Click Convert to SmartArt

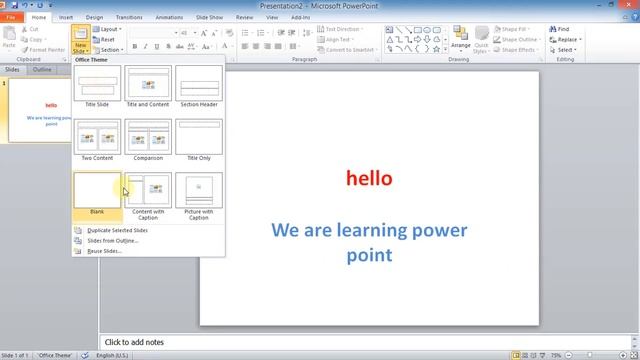point(347,50)
